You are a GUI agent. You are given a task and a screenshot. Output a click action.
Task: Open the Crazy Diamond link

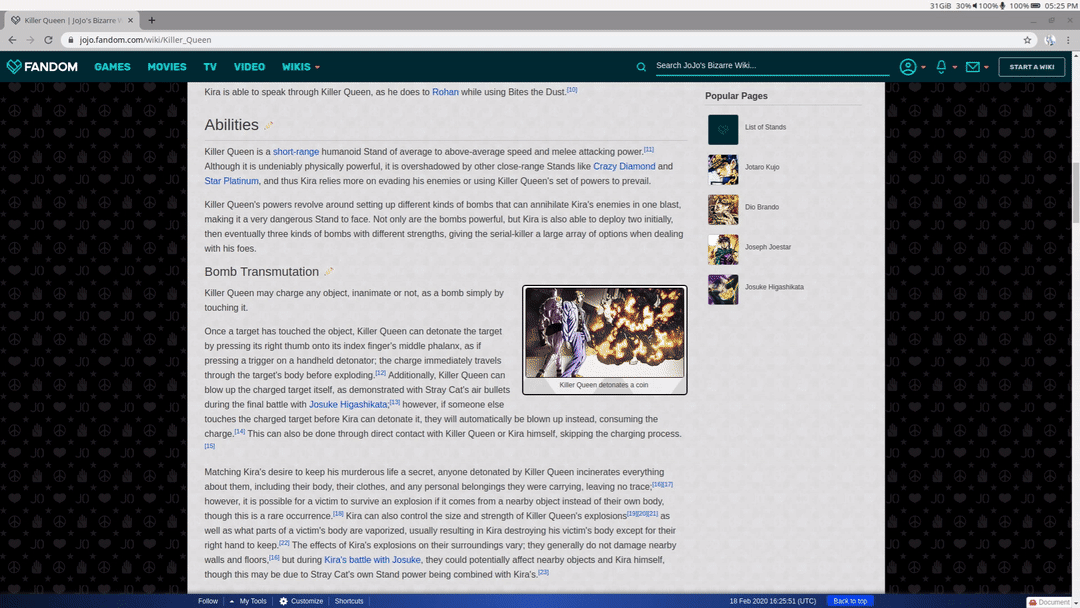pos(624,166)
